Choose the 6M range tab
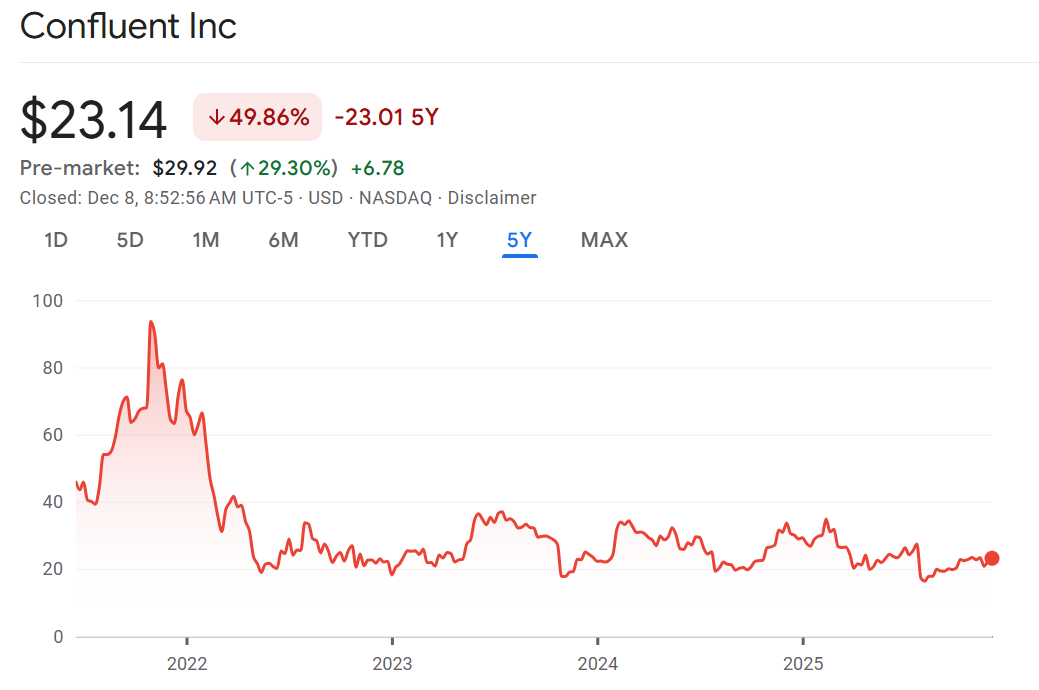 283,240
